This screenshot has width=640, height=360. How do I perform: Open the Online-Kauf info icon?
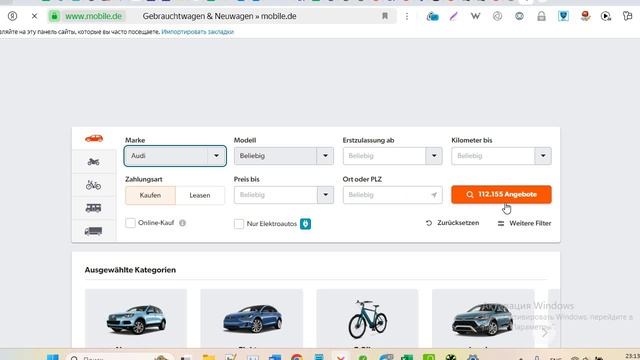point(182,223)
